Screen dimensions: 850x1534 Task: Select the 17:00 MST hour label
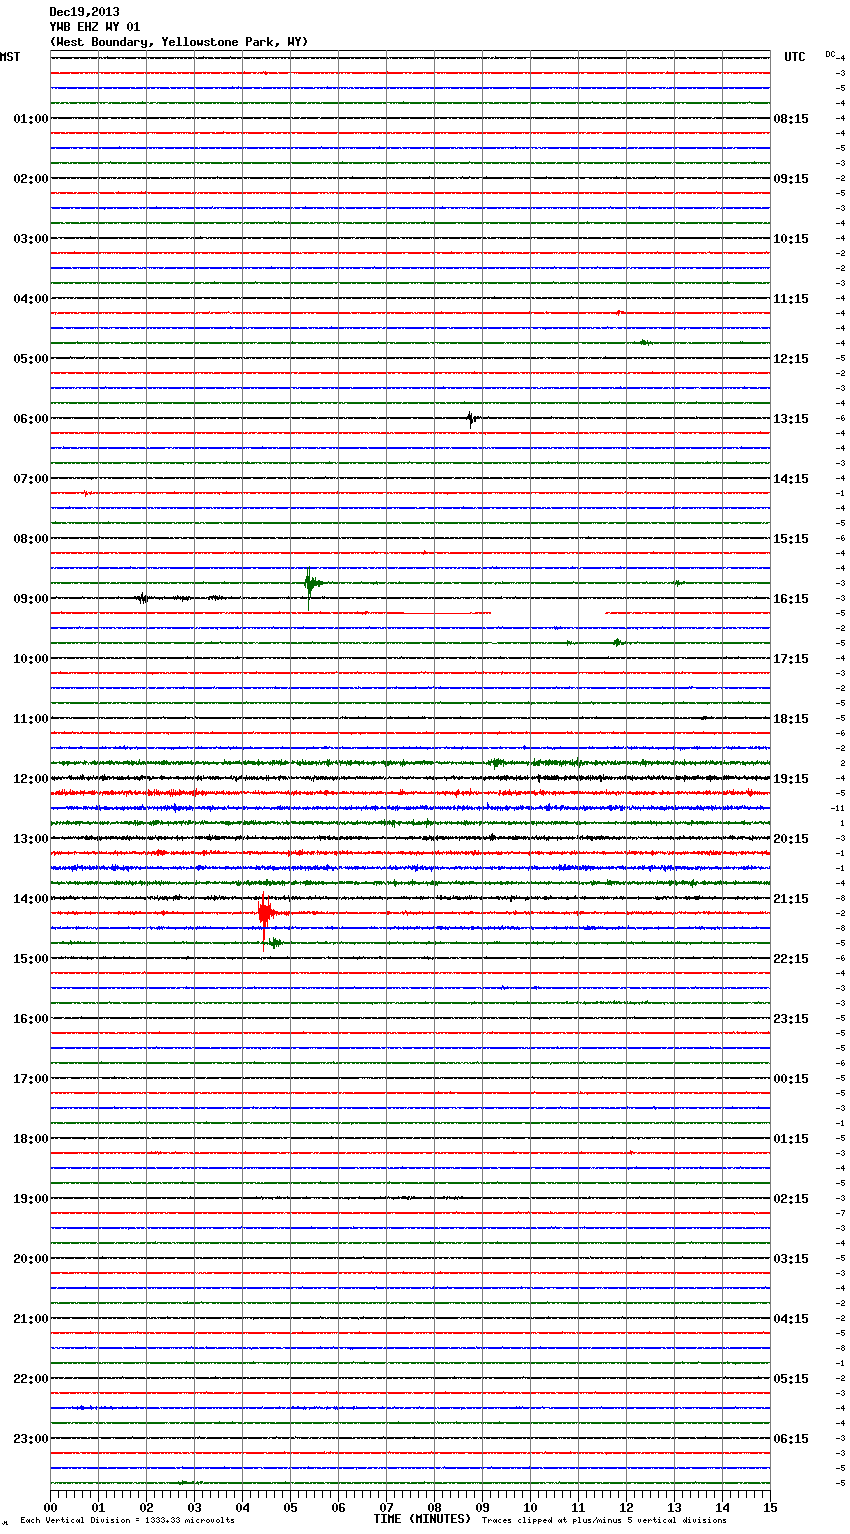point(31,1079)
